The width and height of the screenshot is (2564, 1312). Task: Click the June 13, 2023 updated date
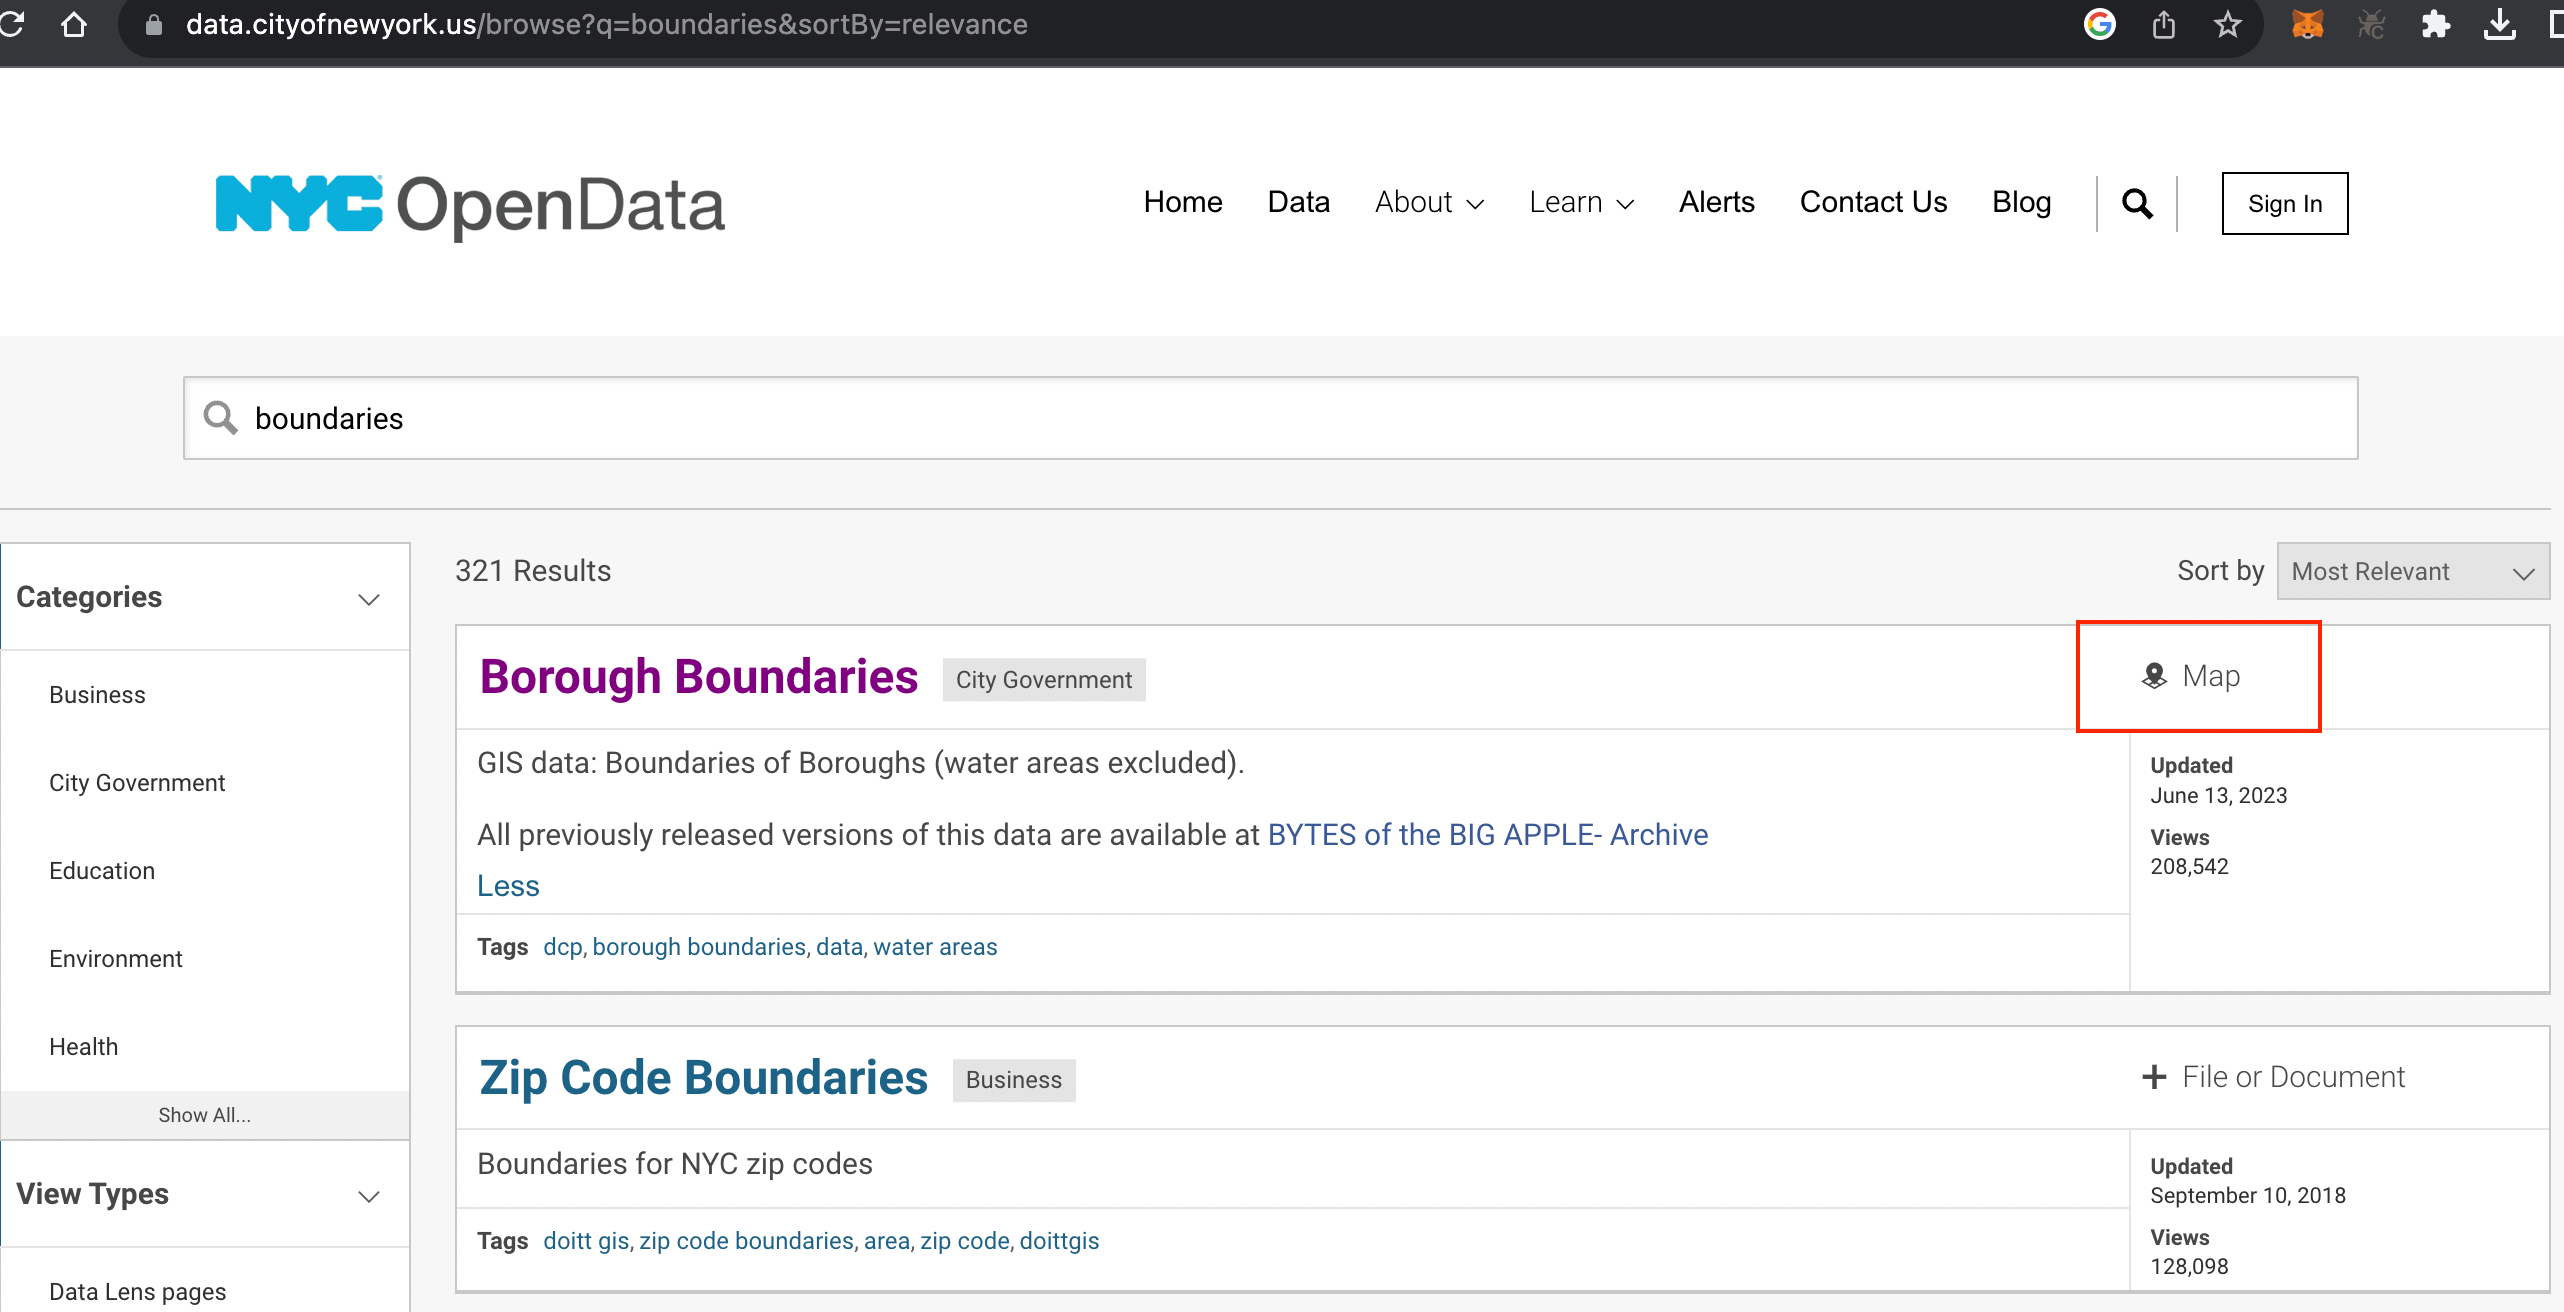tap(2219, 796)
